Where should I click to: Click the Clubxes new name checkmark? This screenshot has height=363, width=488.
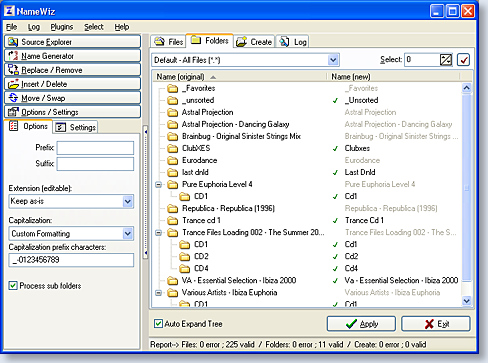[x=335, y=148]
